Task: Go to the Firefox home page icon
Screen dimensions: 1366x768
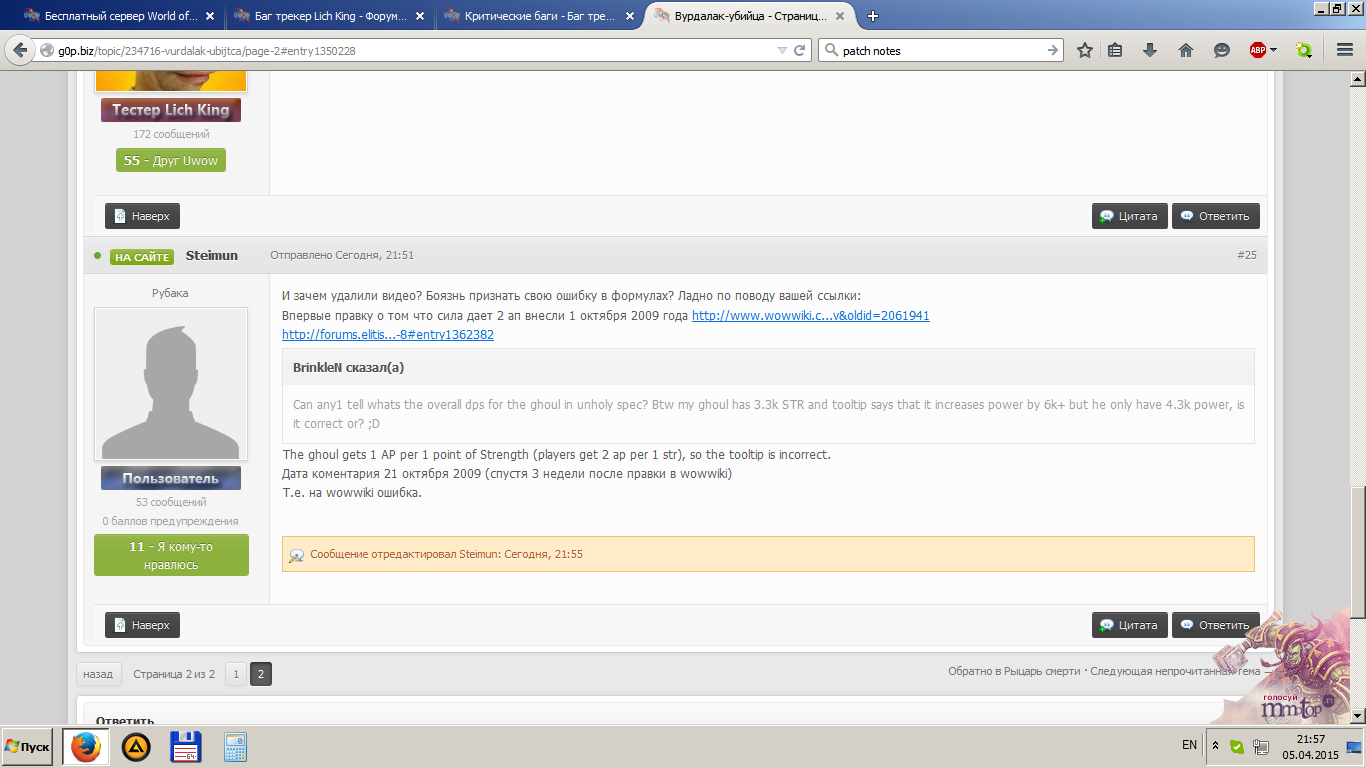Action: click(1186, 51)
